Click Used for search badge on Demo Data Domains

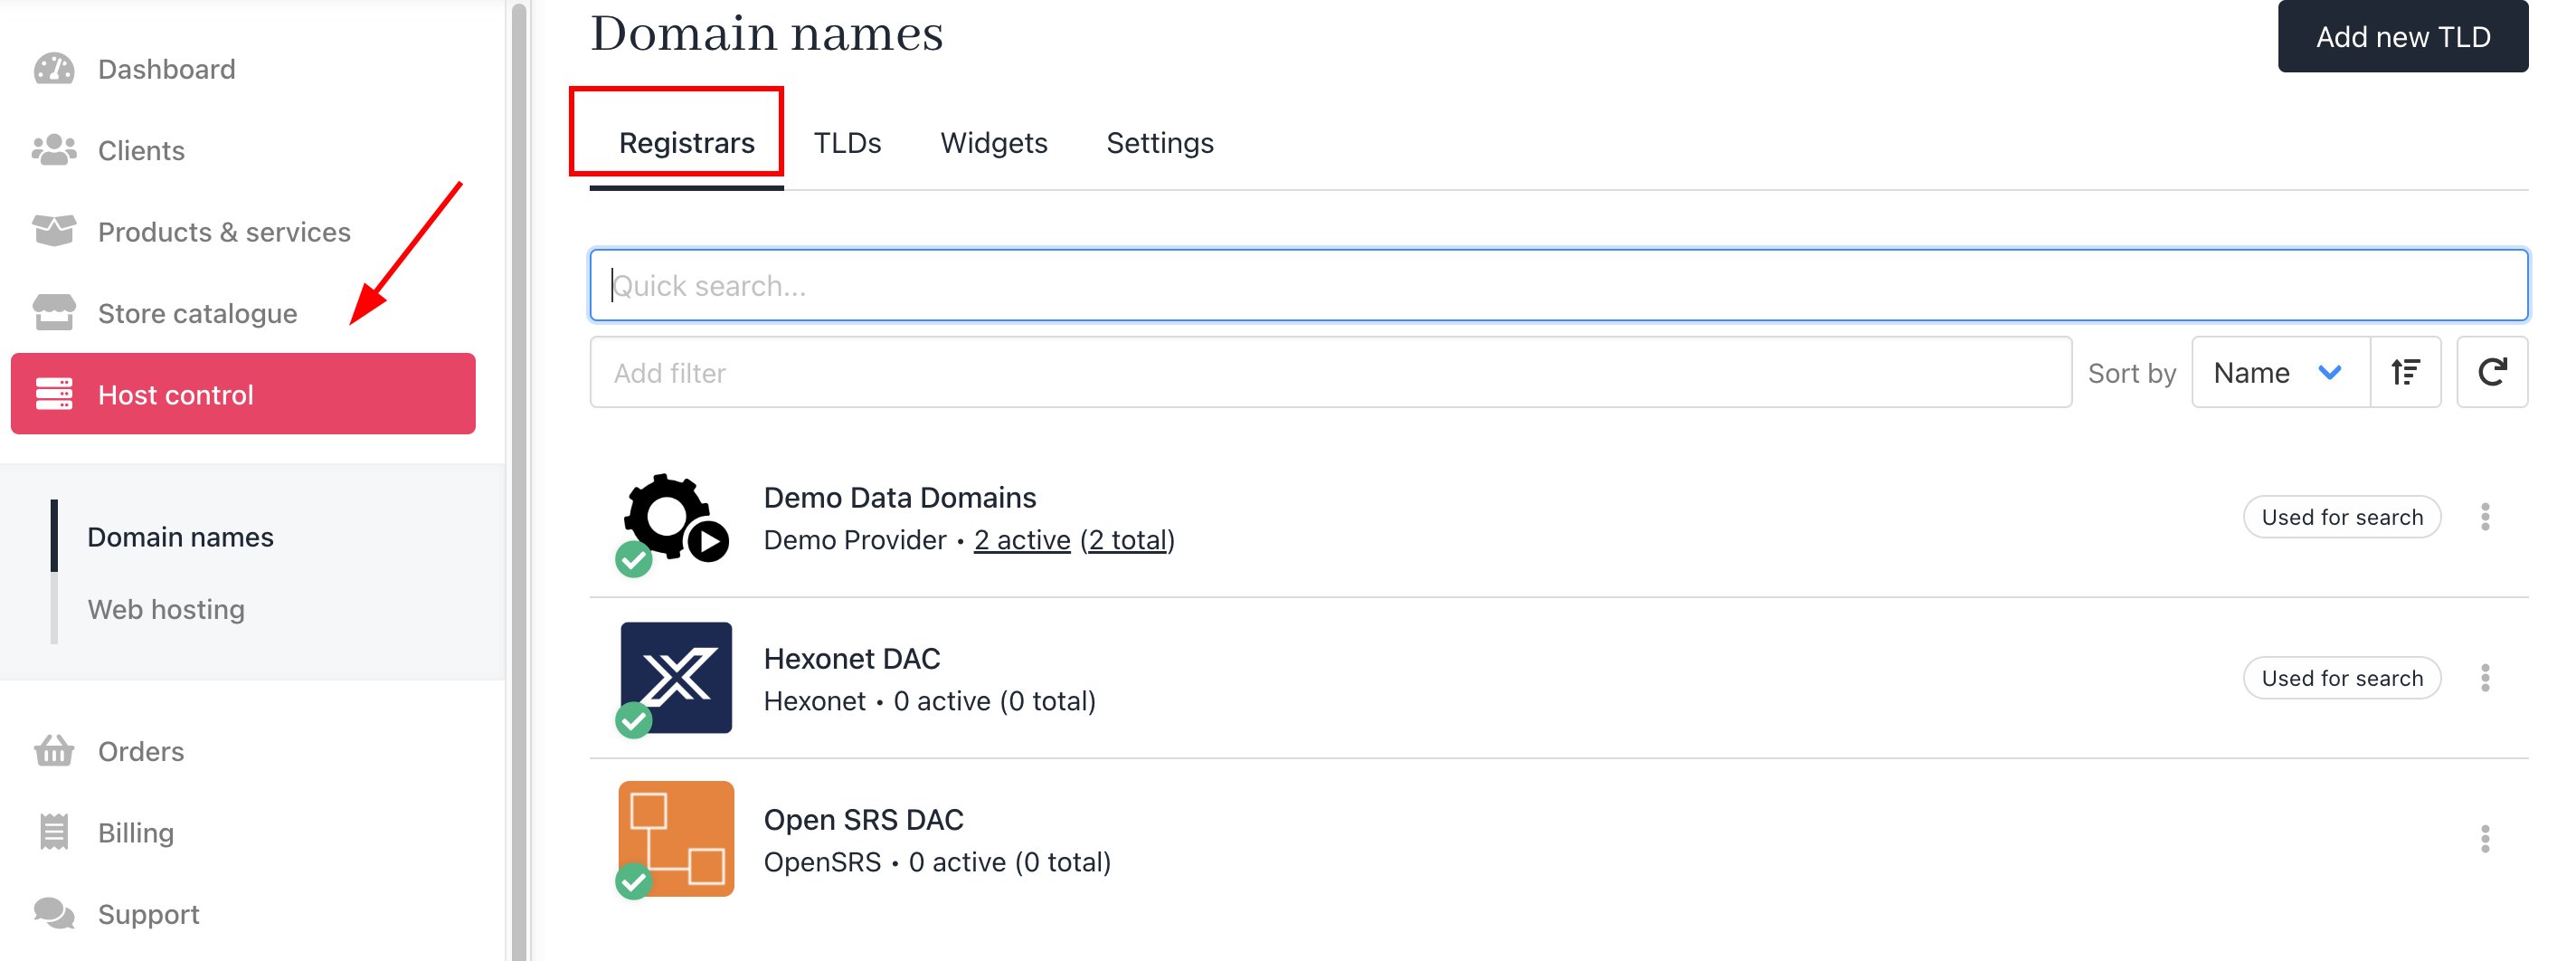click(2342, 517)
